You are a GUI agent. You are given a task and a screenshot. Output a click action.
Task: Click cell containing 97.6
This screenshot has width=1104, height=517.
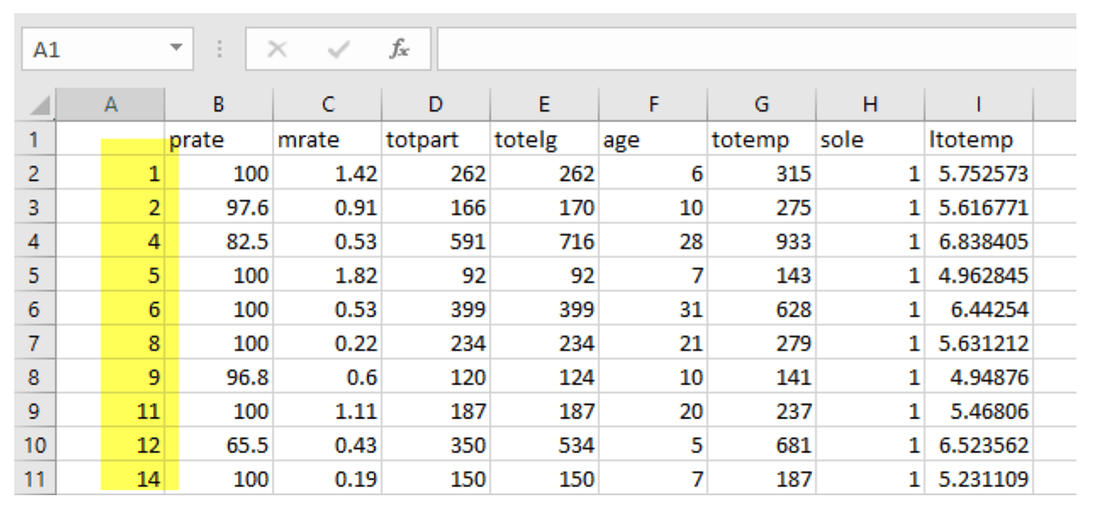tap(219, 206)
